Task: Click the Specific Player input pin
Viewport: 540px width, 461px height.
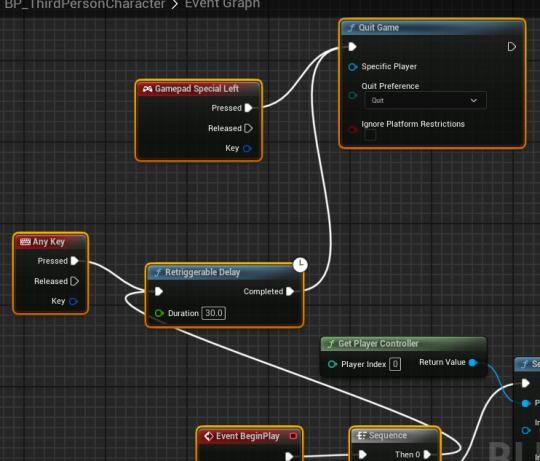Action: pos(352,67)
